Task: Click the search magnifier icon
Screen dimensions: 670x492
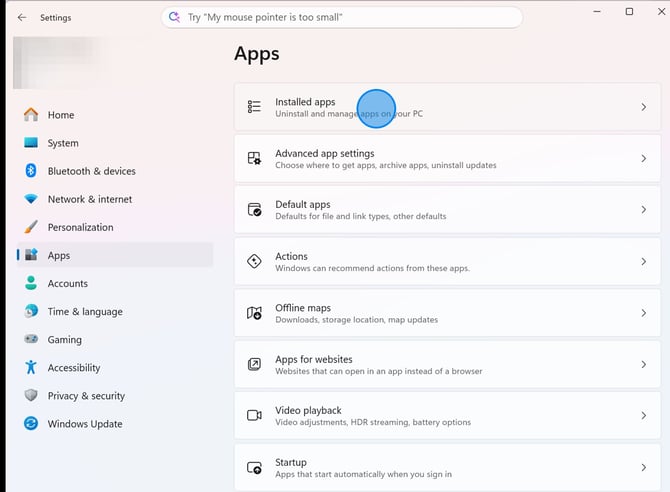Action: [174, 17]
